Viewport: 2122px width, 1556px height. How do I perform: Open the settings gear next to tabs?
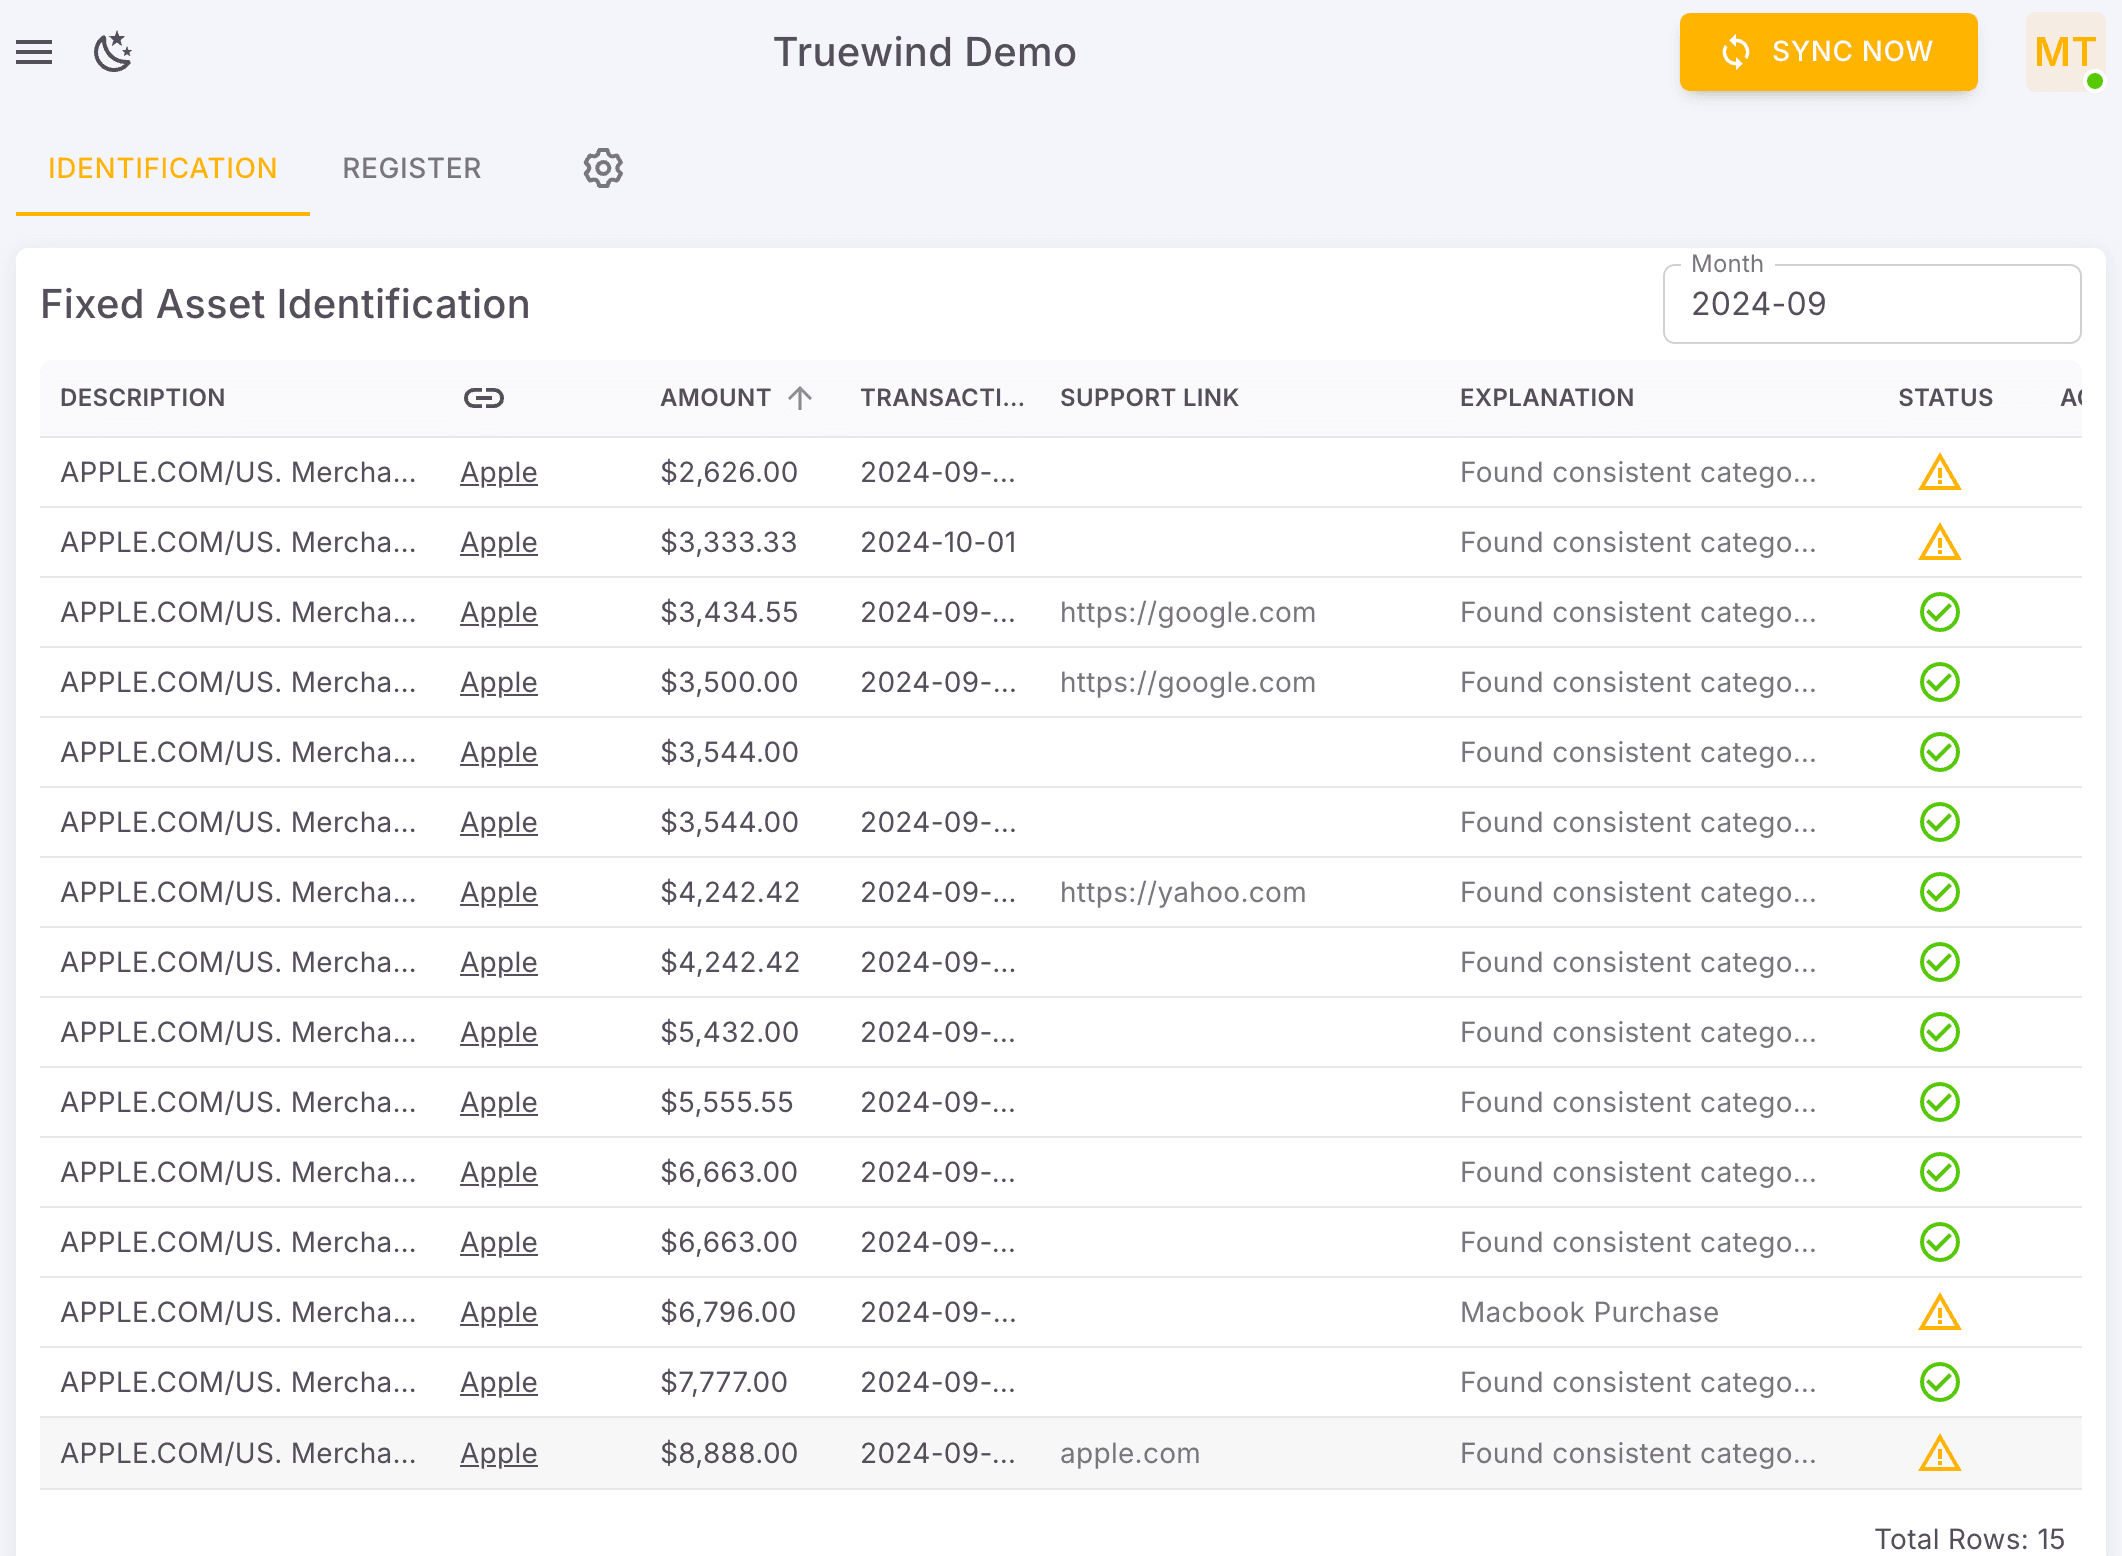602,168
